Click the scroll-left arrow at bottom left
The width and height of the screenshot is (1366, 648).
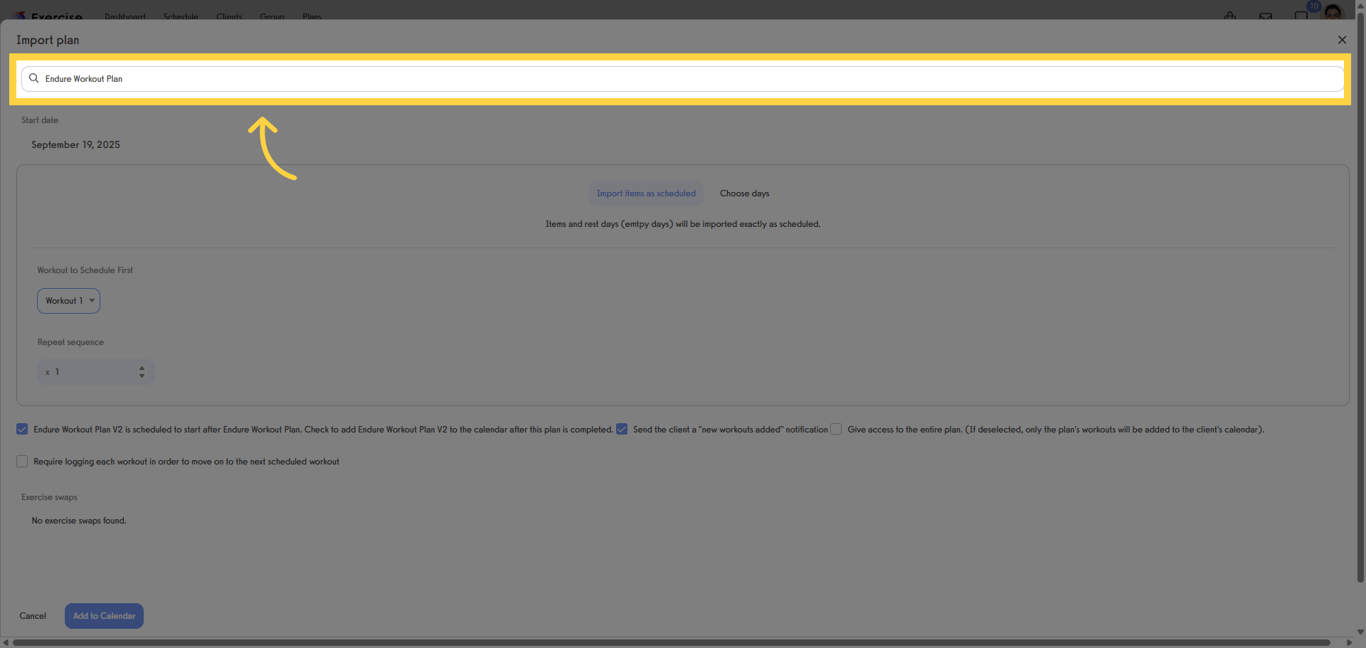click(5, 642)
